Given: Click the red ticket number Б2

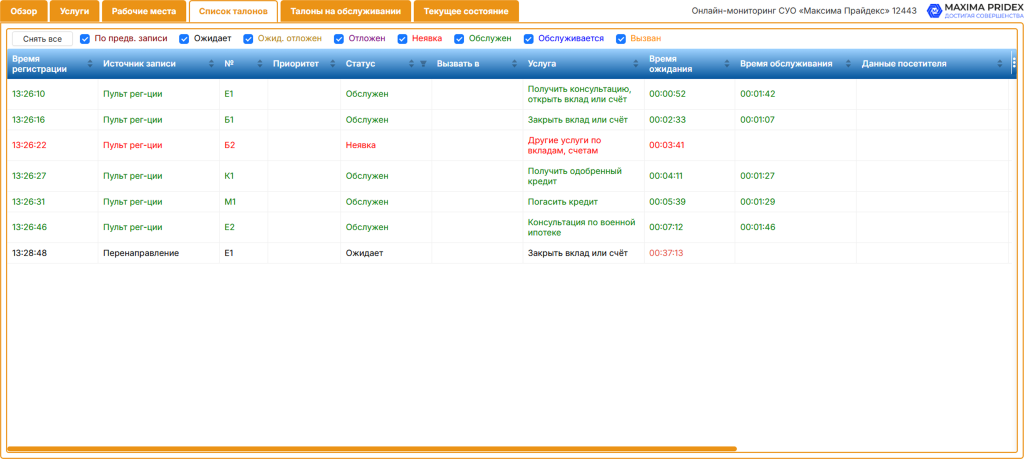Looking at the screenshot, I should [x=229, y=145].
